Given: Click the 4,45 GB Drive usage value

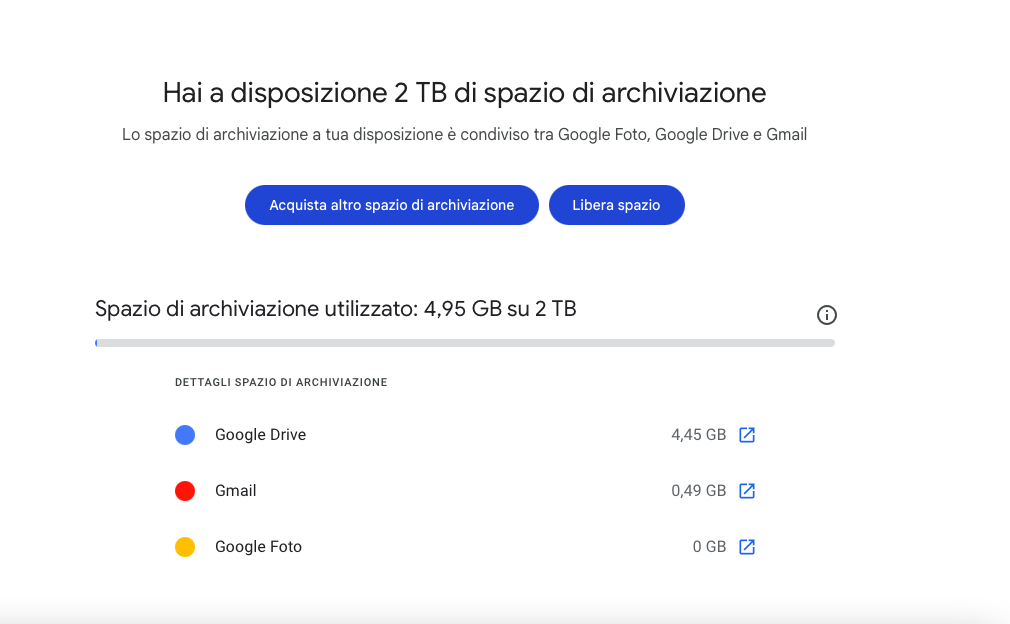Looking at the screenshot, I should (x=698, y=435).
